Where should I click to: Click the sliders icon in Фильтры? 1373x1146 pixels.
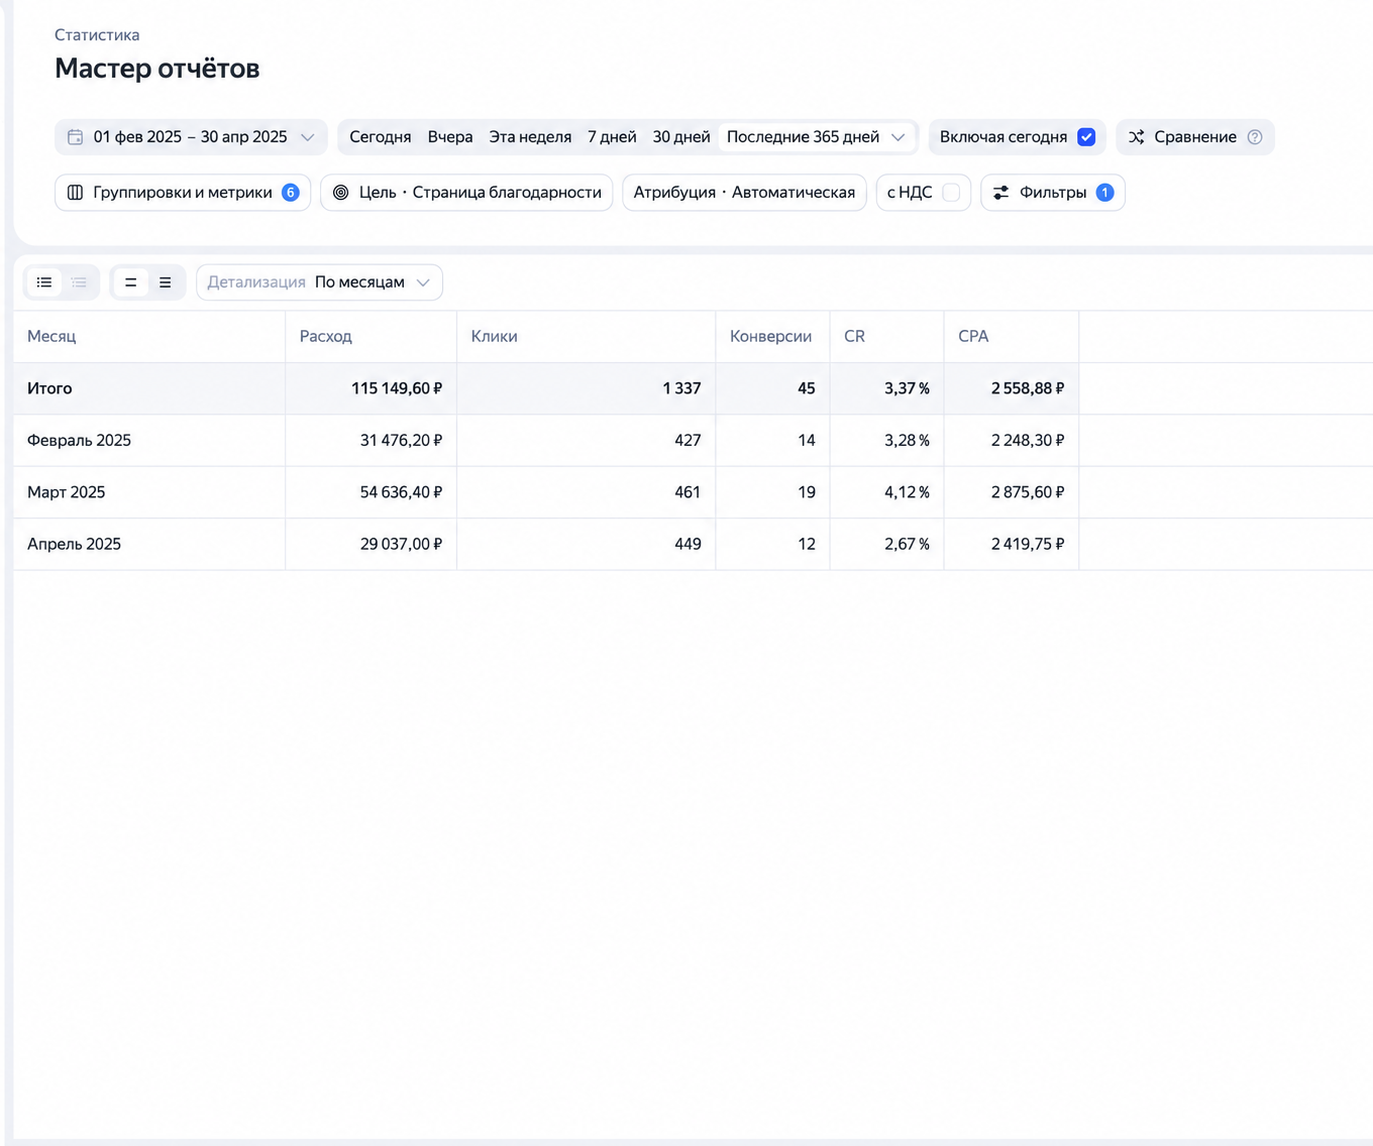1001,192
